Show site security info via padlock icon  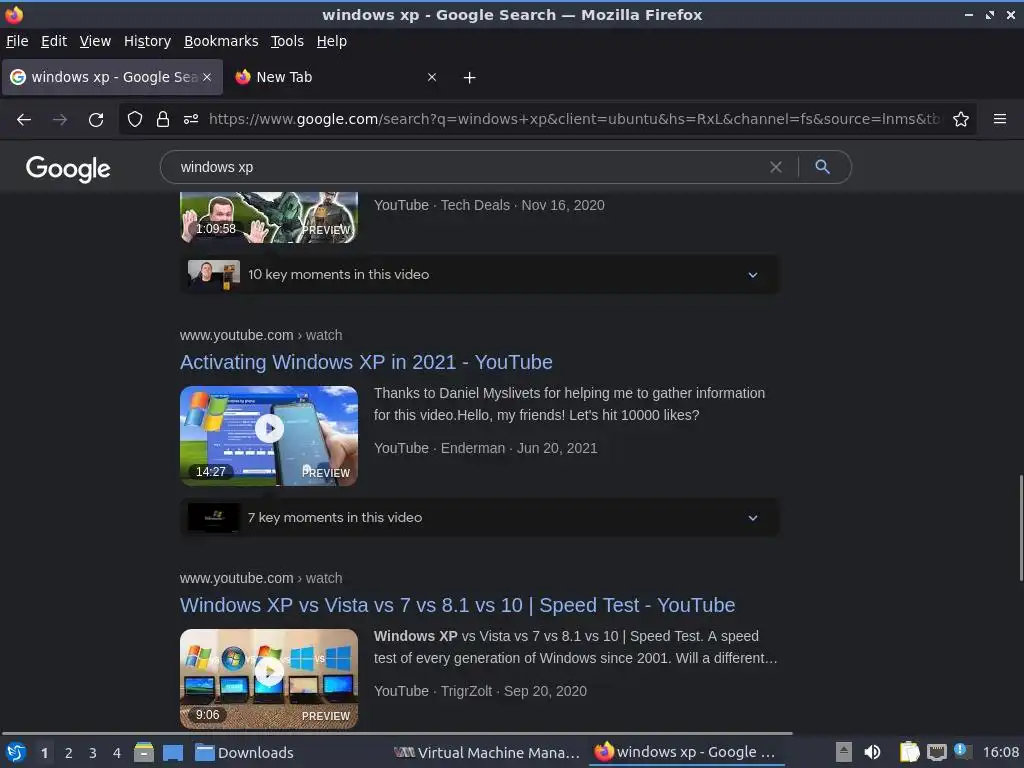coord(163,120)
